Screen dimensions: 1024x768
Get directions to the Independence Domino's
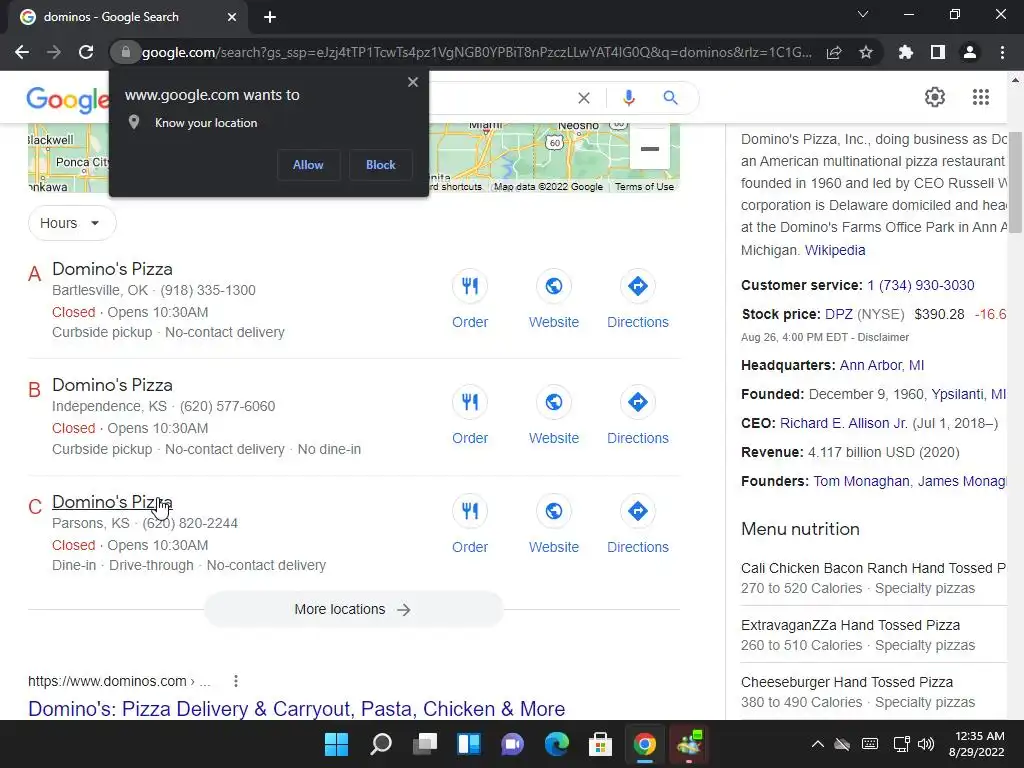[x=638, y=415]
